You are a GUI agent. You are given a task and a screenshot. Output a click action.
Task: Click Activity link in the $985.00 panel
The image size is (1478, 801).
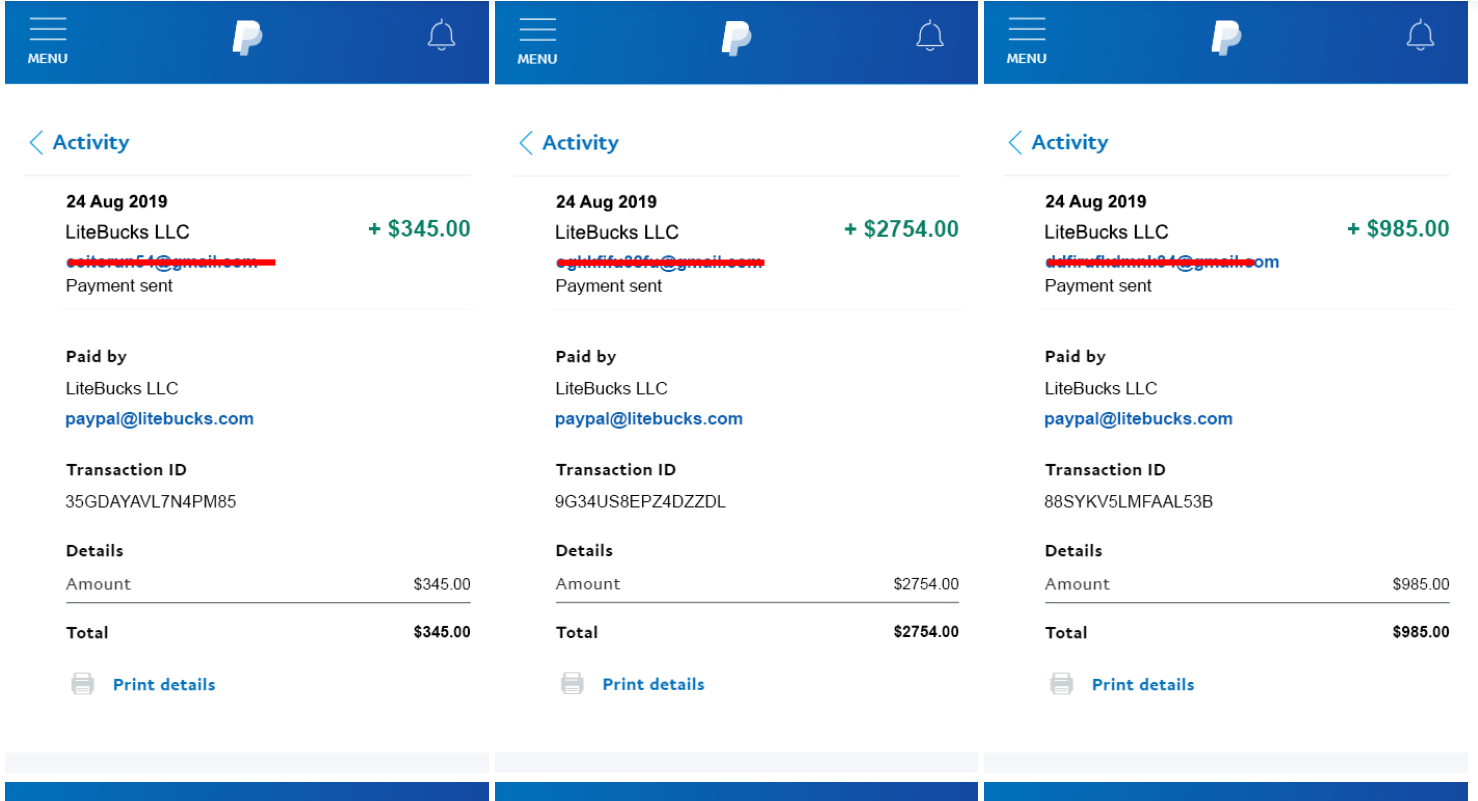pos(1070,143)
